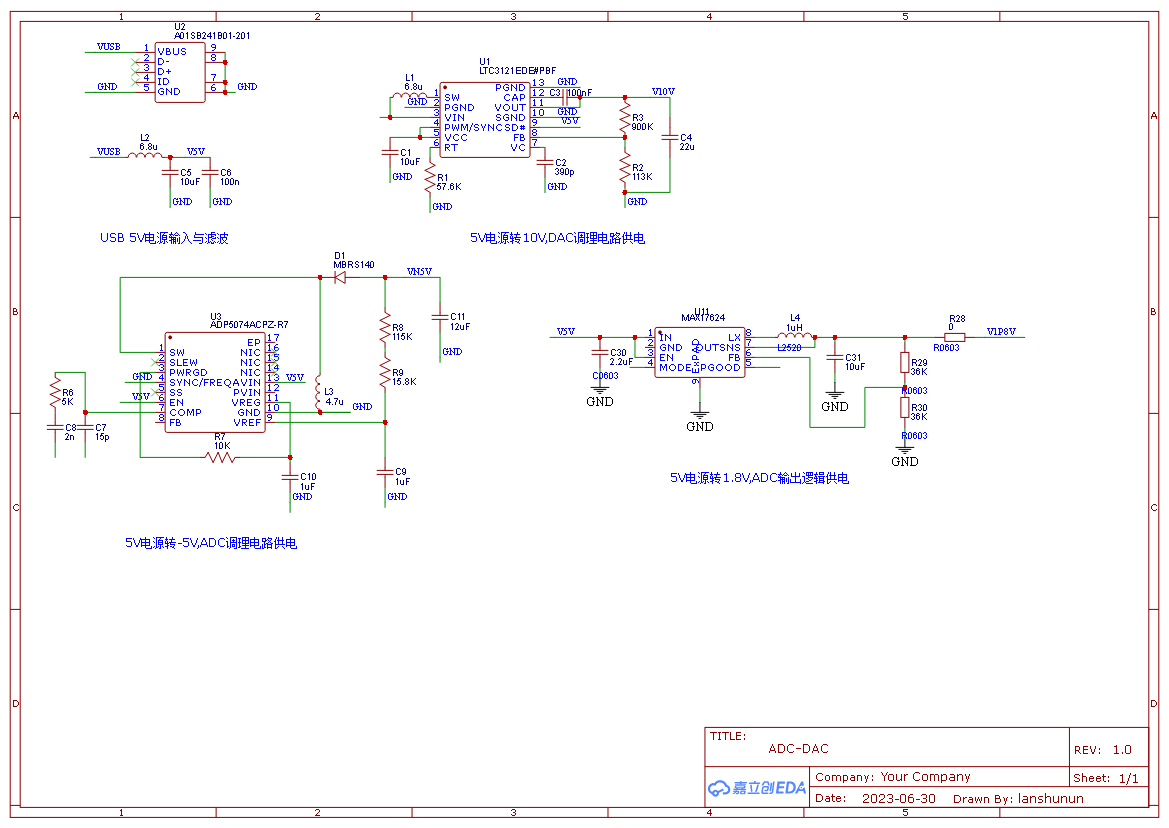The image size is (1169, 828).
Task: Click the JLC EDA logo in title block
Action: pos(757,788)
